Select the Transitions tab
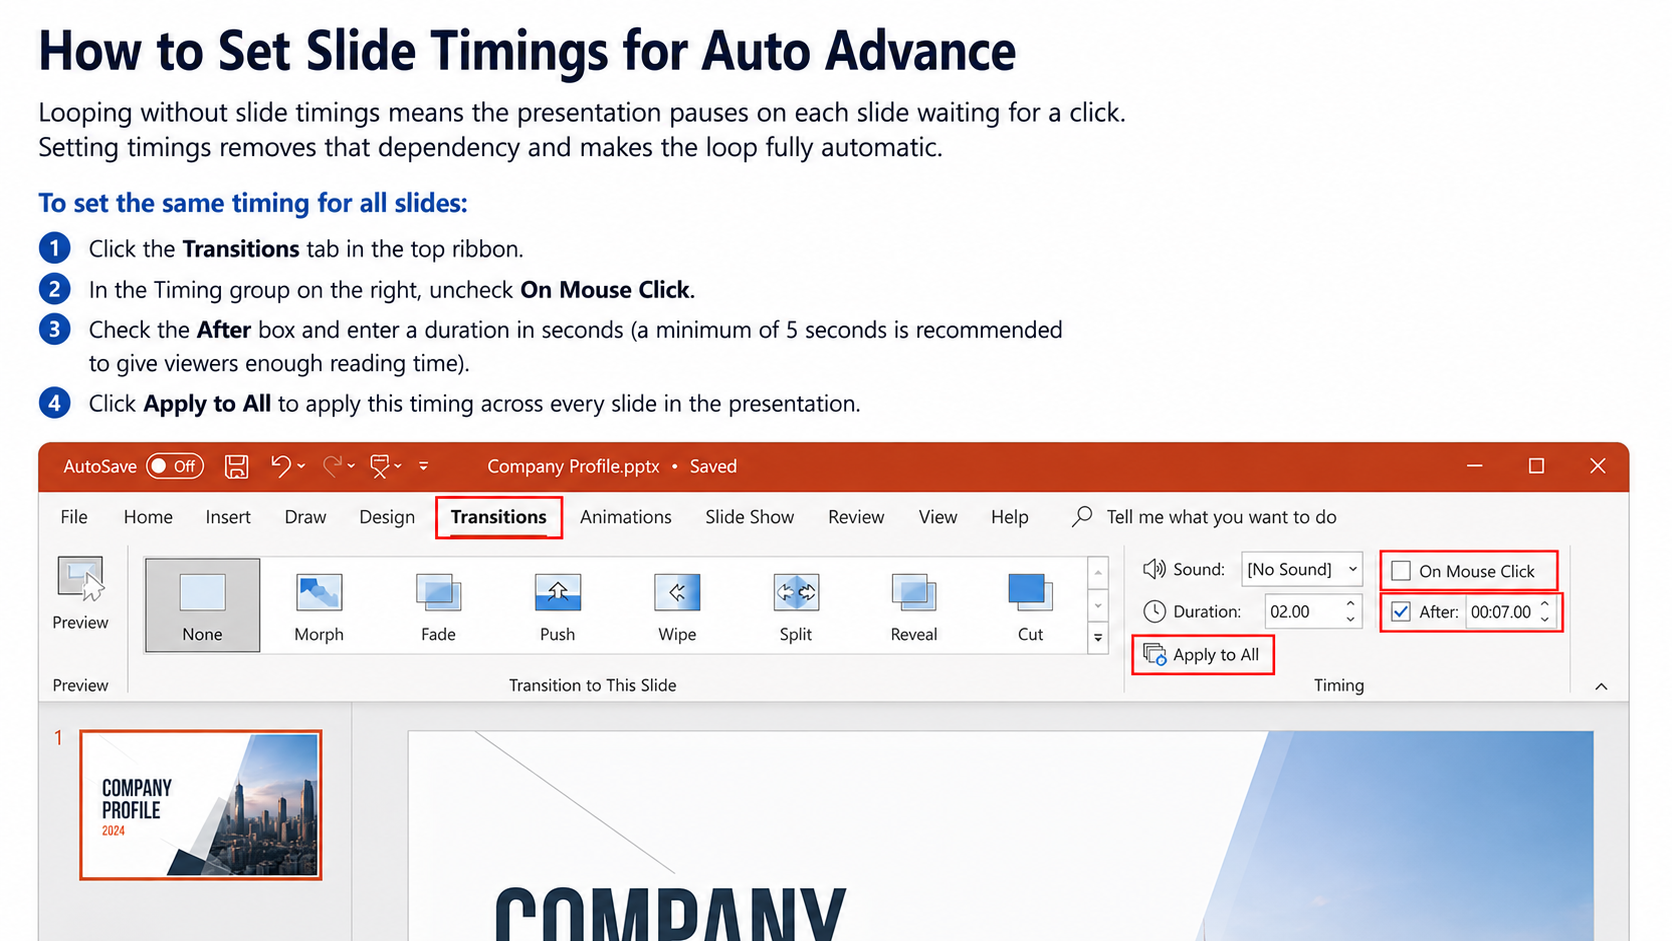Screen dimensions: 1672x941 pos(498,517)
